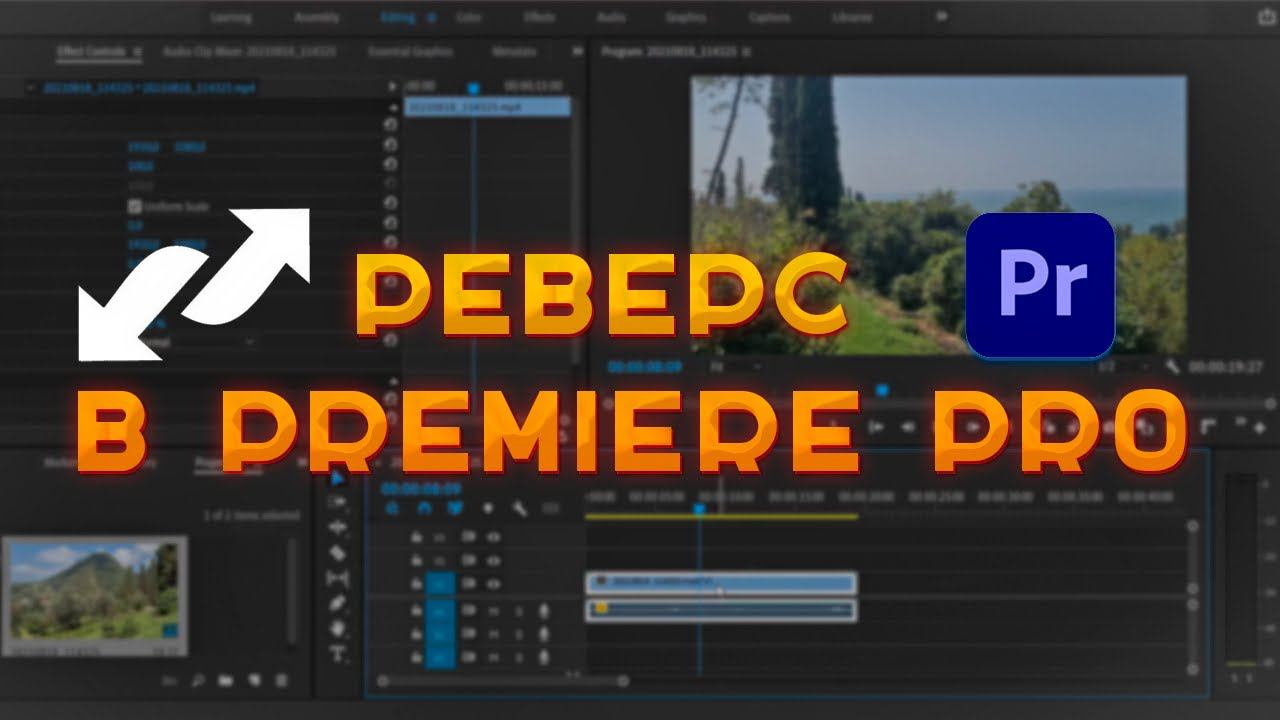This screenshot has height=720, width=1280.
Task: Switch to the Learning workspace
Action: (231, 17)
